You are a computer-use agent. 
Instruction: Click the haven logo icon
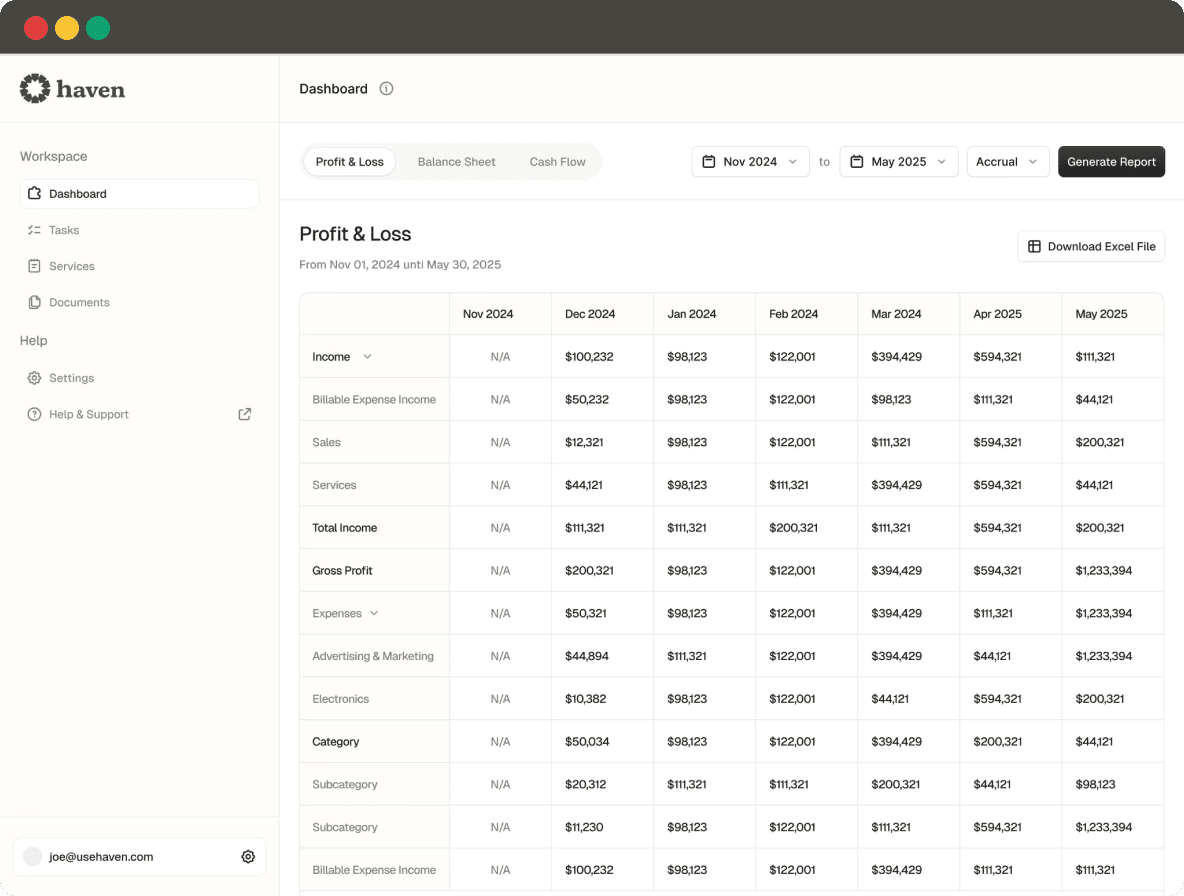tap(35, 88)
